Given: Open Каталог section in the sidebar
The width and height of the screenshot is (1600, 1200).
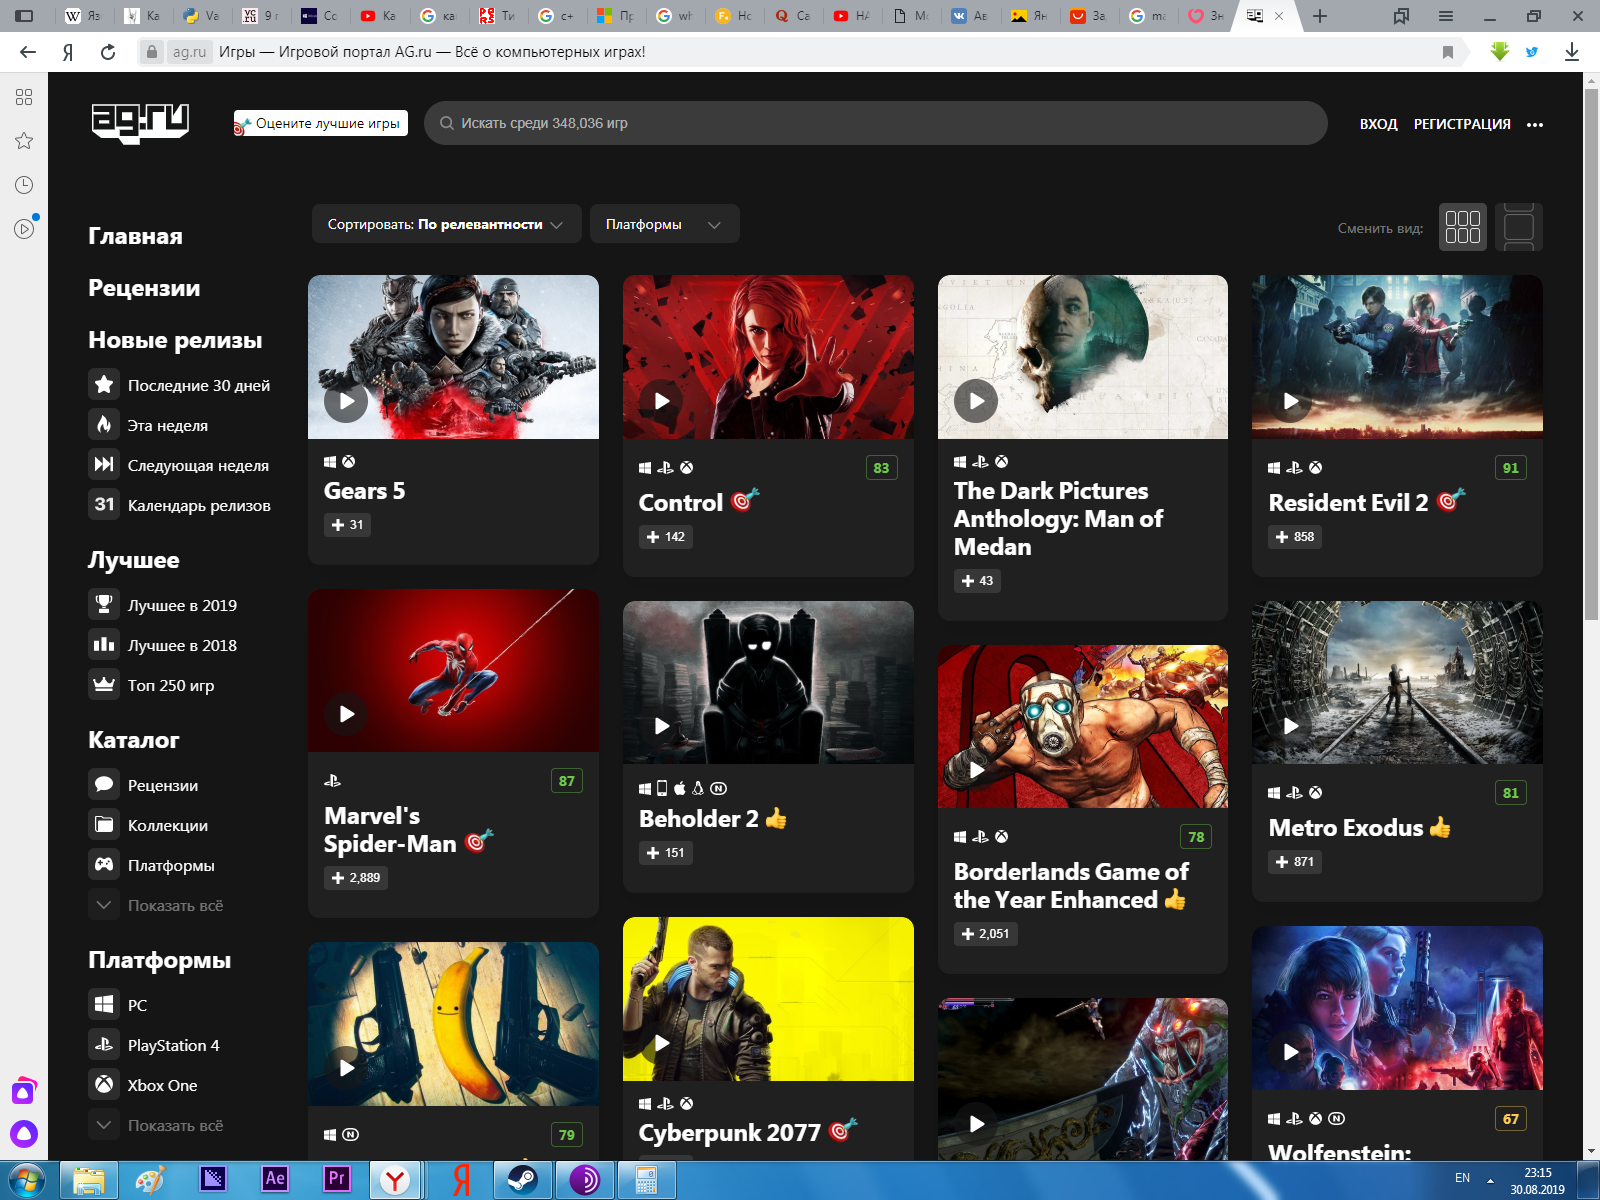Looking at the screenshot, I should [134, 740].
